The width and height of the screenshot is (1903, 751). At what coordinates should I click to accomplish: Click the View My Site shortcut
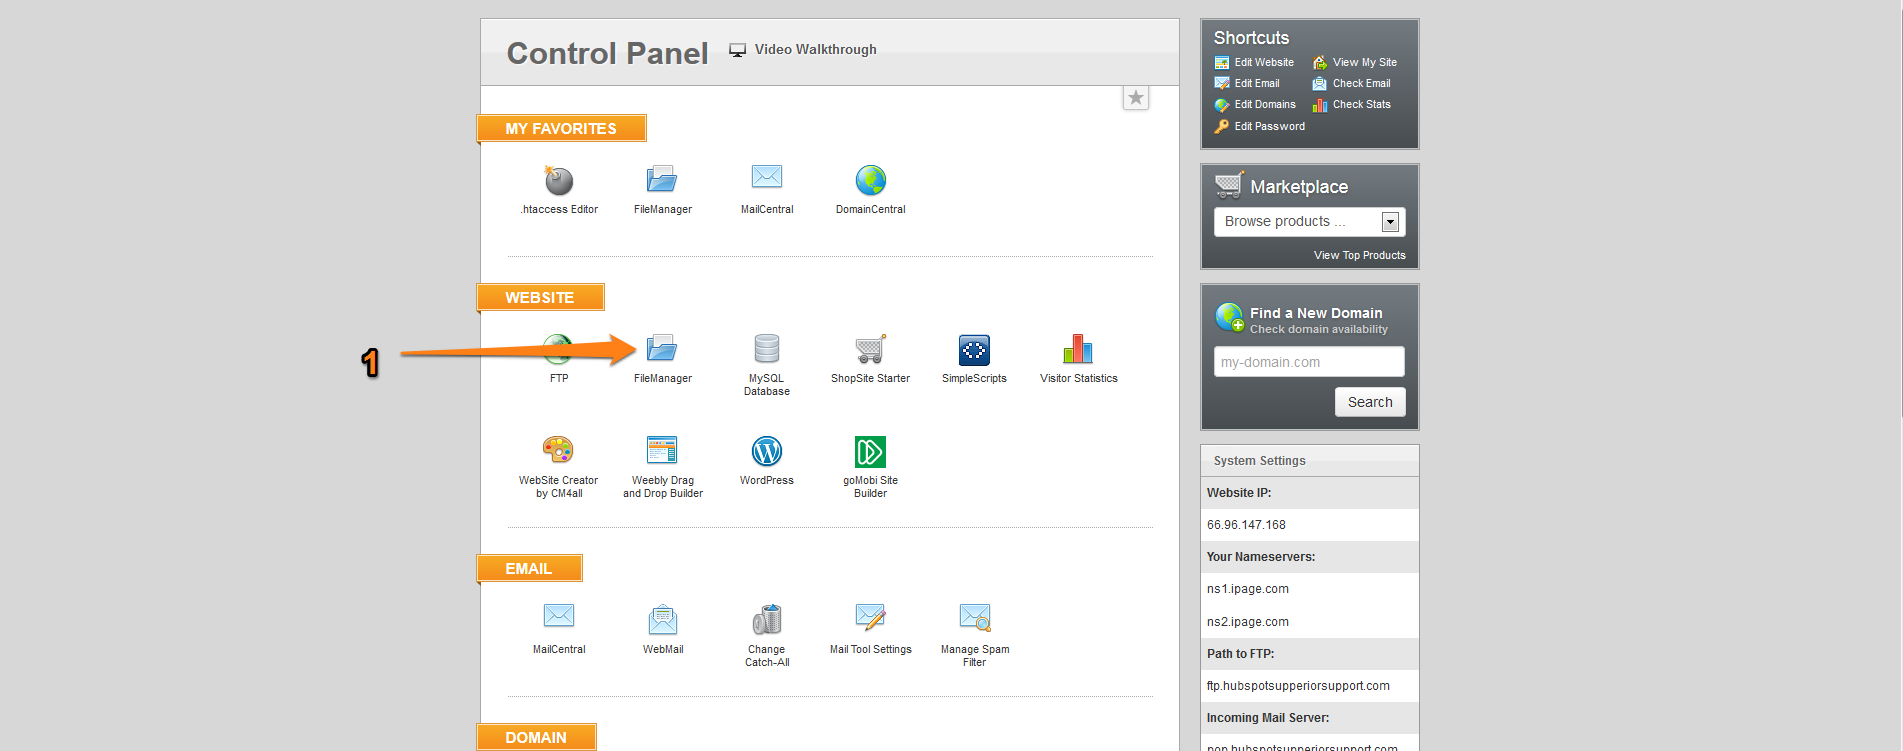pos(1355,63)
